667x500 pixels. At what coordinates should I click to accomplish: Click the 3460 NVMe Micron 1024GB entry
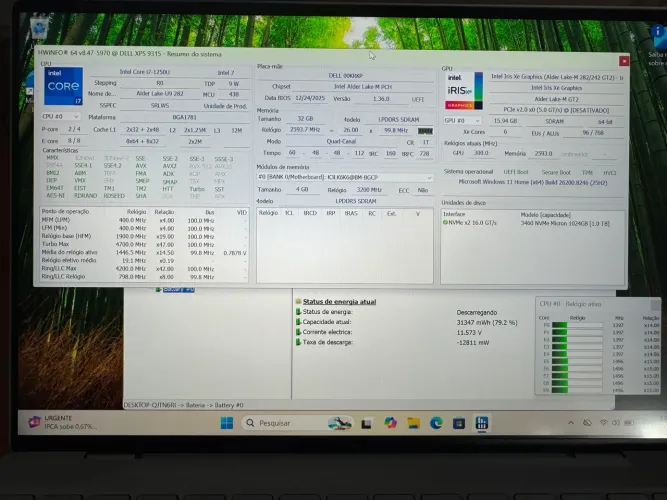(x=565, y=223)
